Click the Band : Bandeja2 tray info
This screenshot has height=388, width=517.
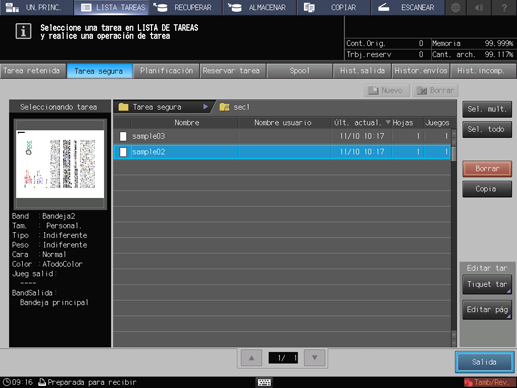(x=44, y=216)
